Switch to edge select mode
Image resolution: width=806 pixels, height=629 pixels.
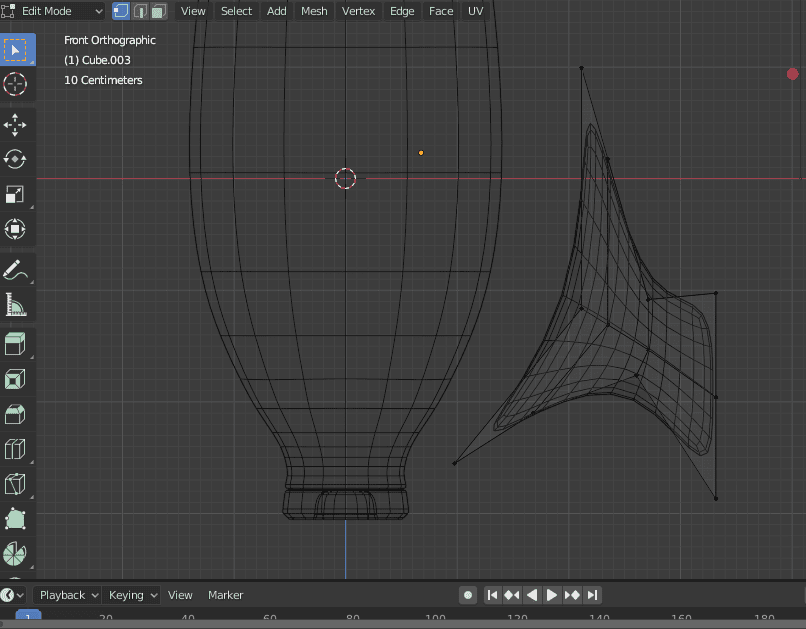click(x=140, y=11)
